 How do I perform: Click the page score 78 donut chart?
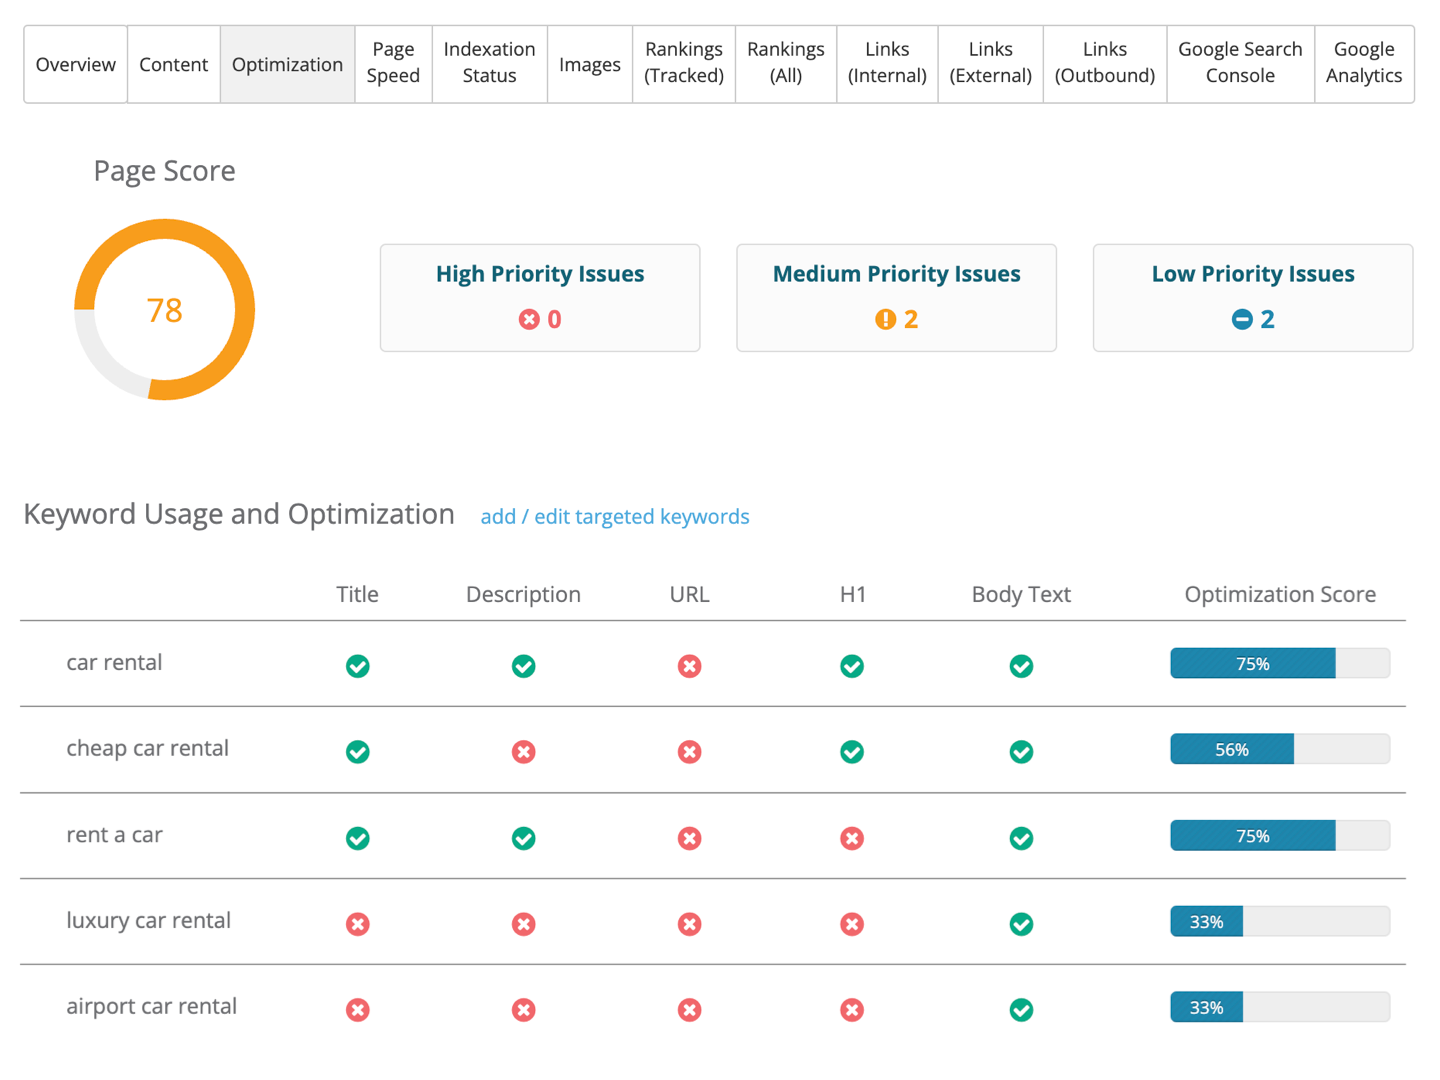click(165, 310)
